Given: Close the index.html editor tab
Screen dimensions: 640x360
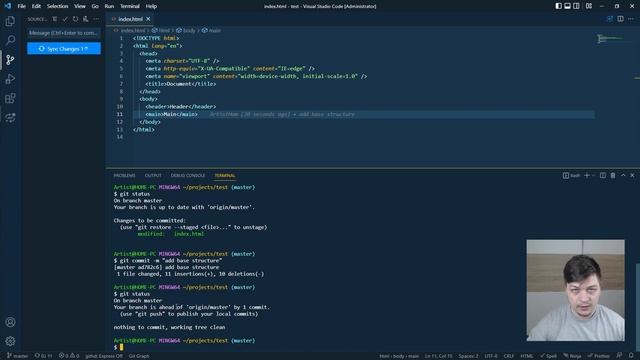Looking at the screenshot, I should [x=148, y=19].
